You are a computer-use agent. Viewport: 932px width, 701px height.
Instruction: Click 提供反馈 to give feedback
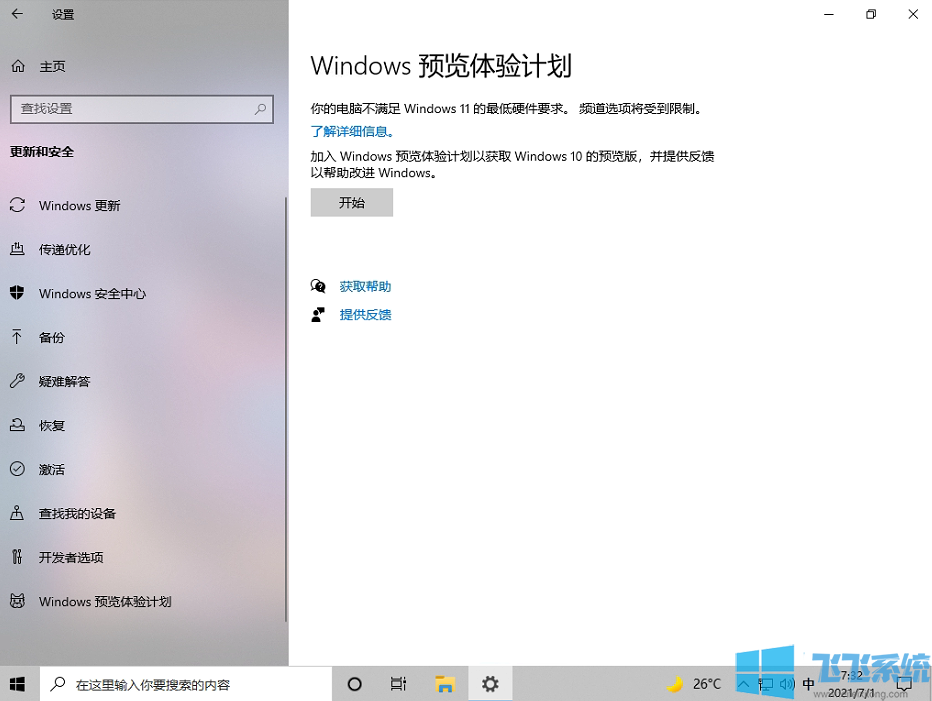[x=365, y=314]
